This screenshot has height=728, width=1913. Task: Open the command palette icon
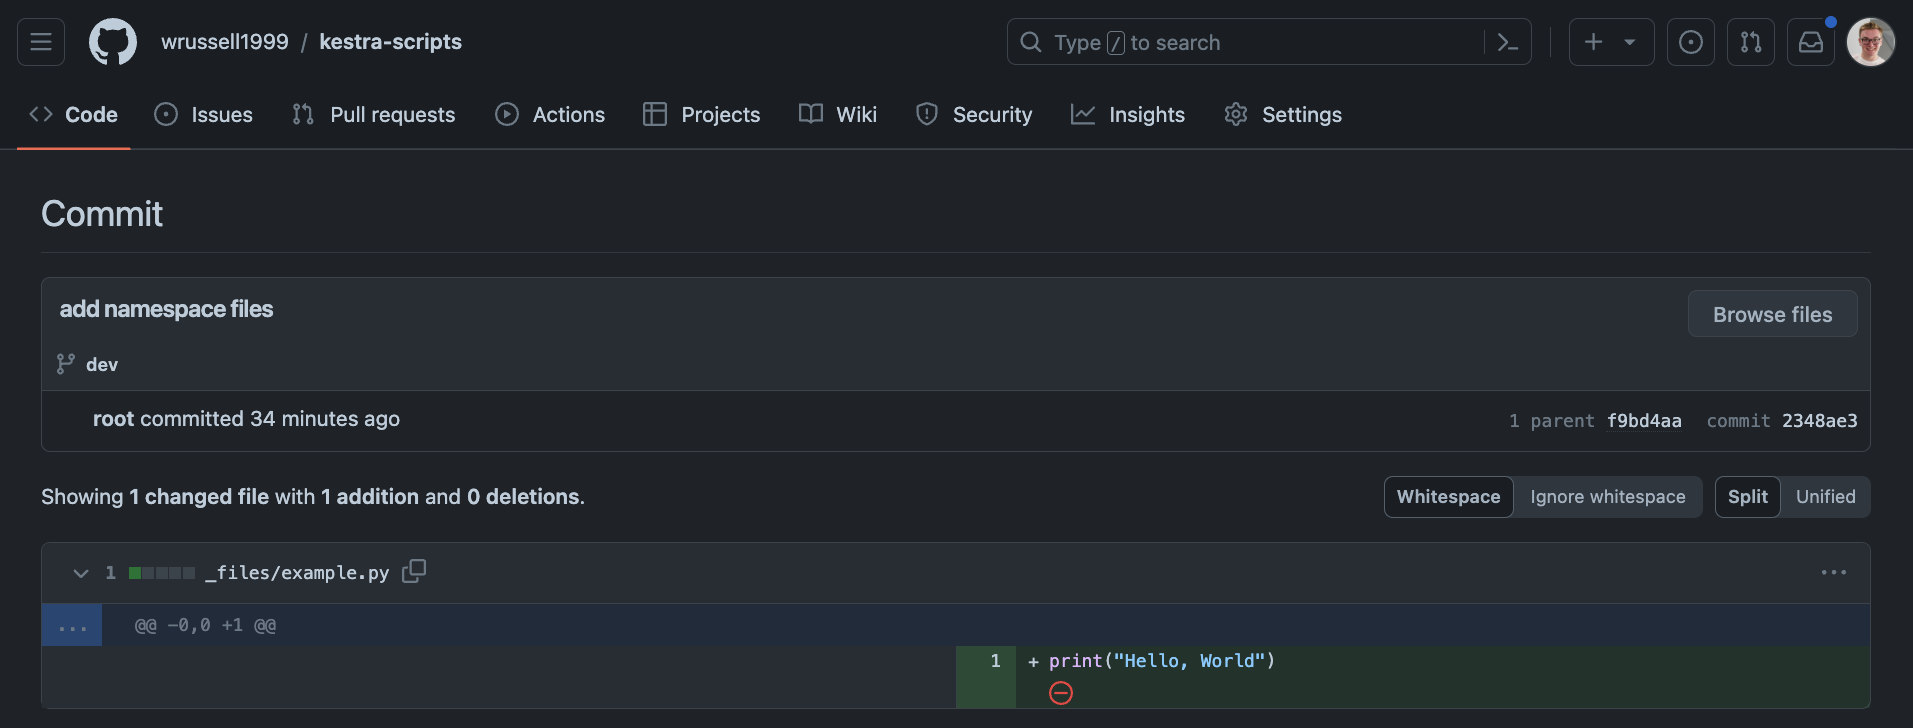coord(1507,42)
